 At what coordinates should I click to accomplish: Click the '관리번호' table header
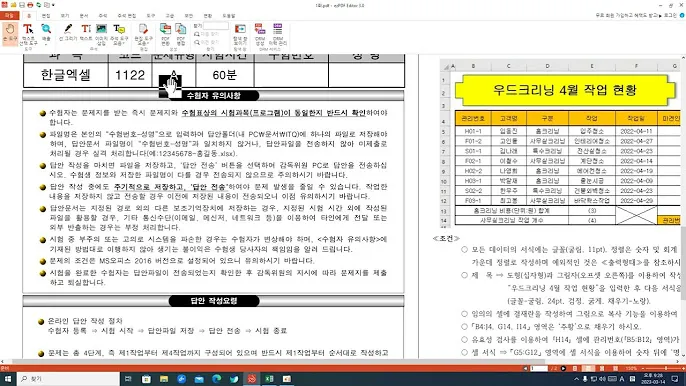[473, 118]
